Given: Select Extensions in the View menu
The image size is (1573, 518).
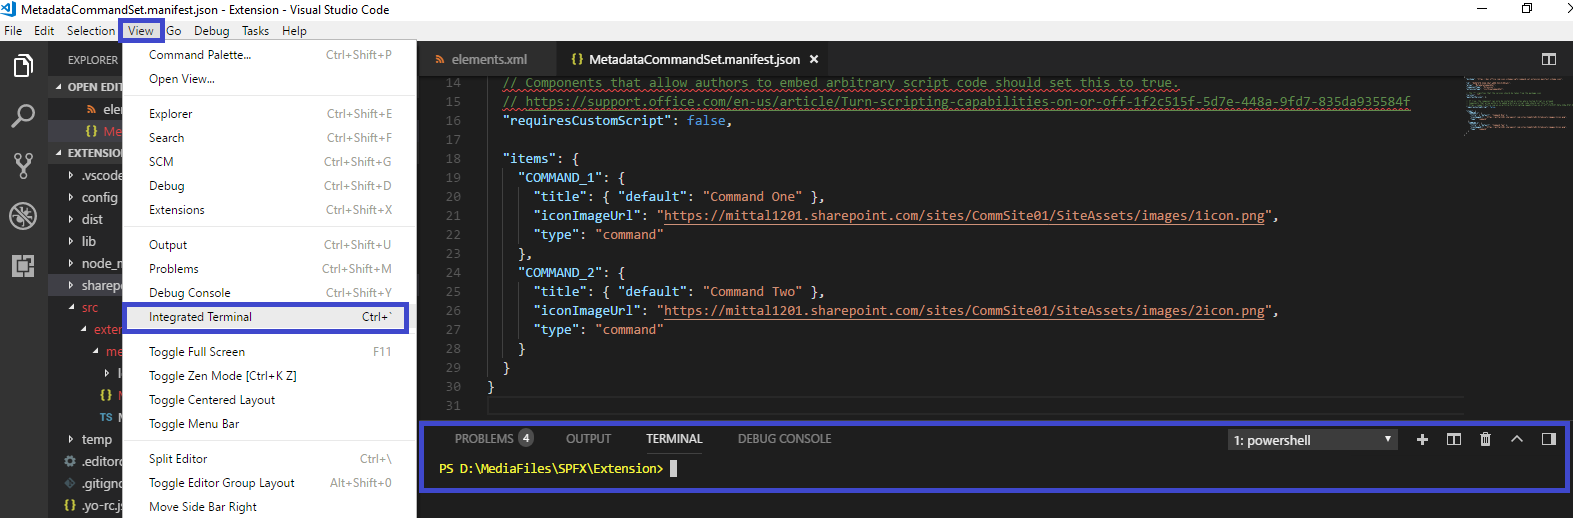Looking at the screenshot, I should pyautogui.click(x=269, y=210).
